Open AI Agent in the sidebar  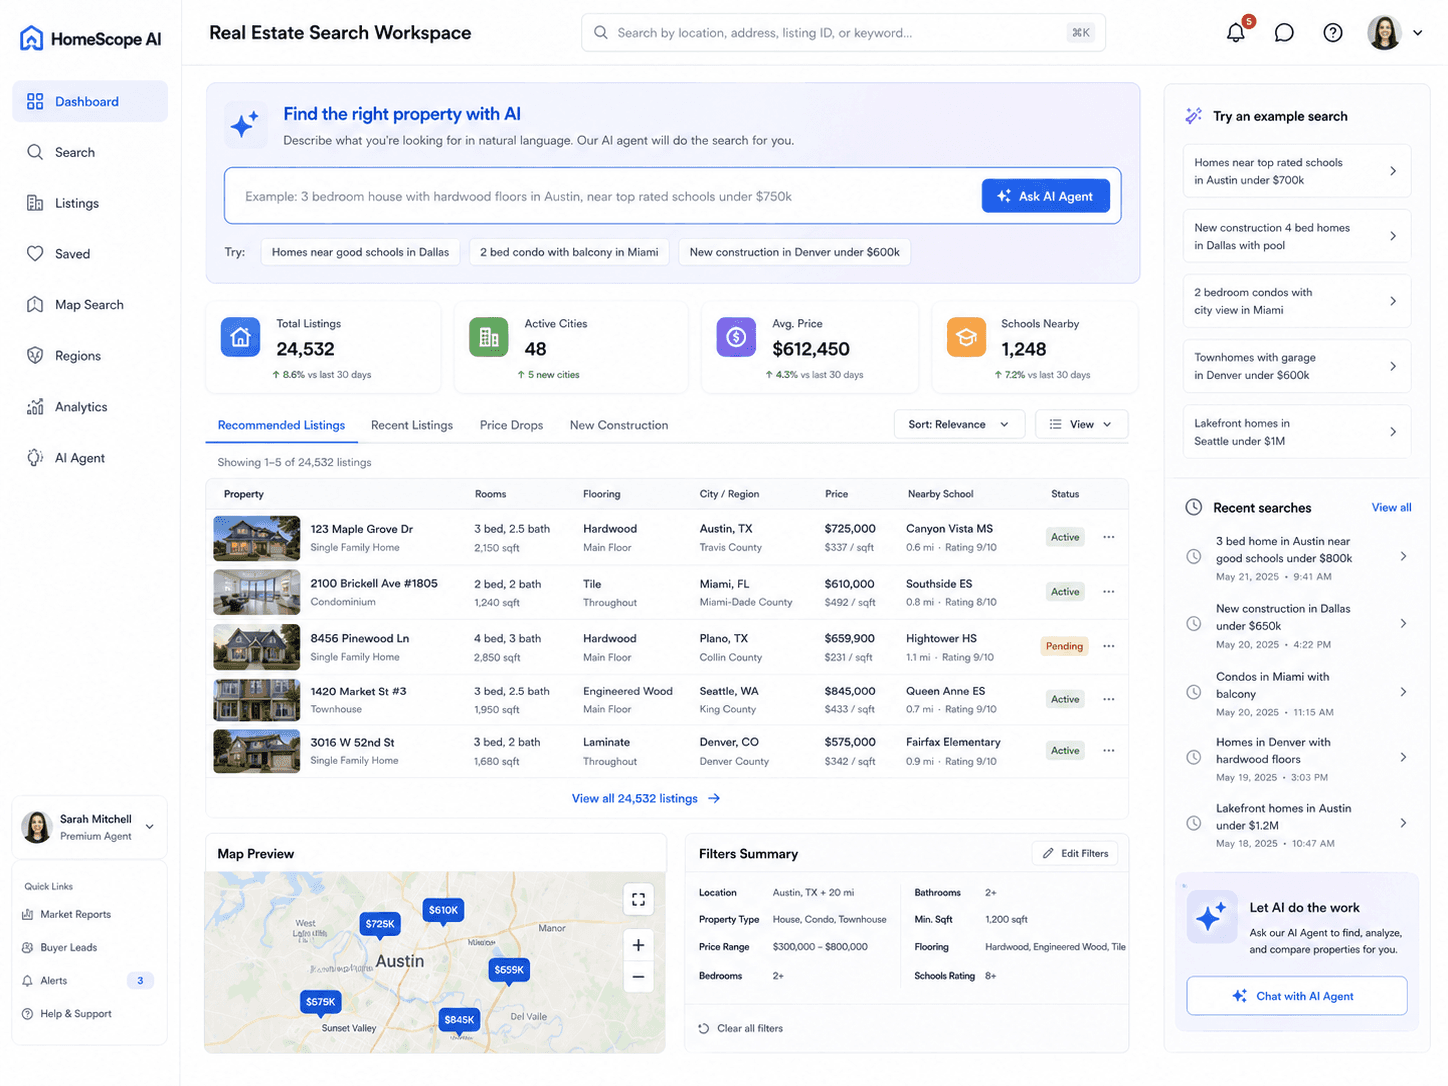coord(90,458)
